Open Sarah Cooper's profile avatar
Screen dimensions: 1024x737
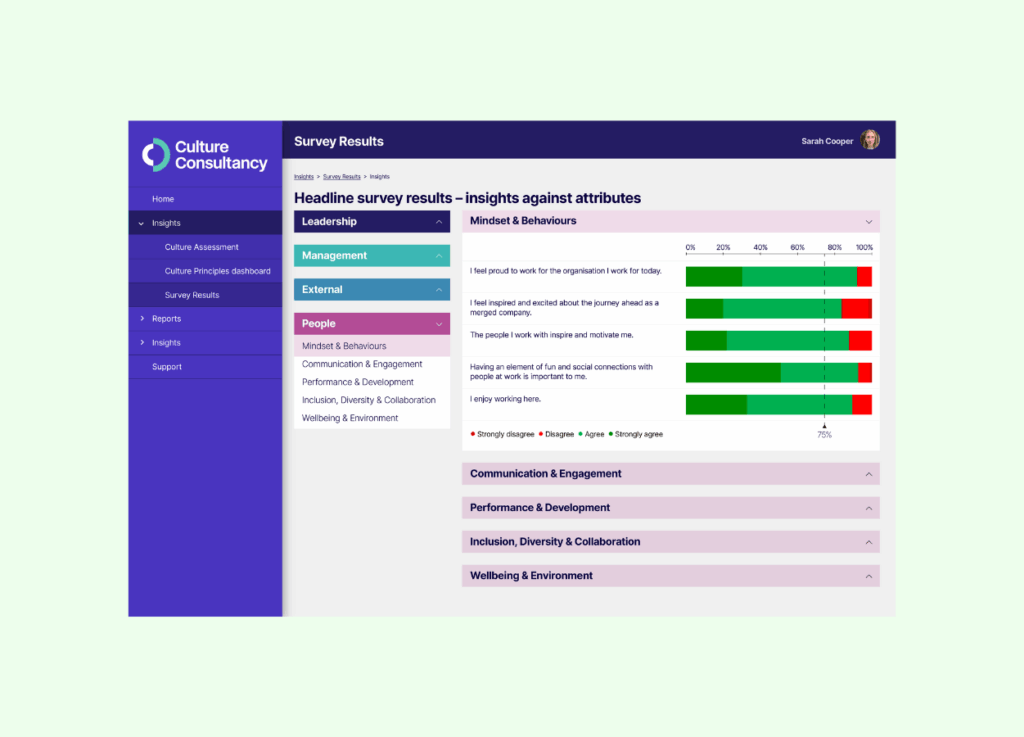pyautogui.click(x=870, y=141)
